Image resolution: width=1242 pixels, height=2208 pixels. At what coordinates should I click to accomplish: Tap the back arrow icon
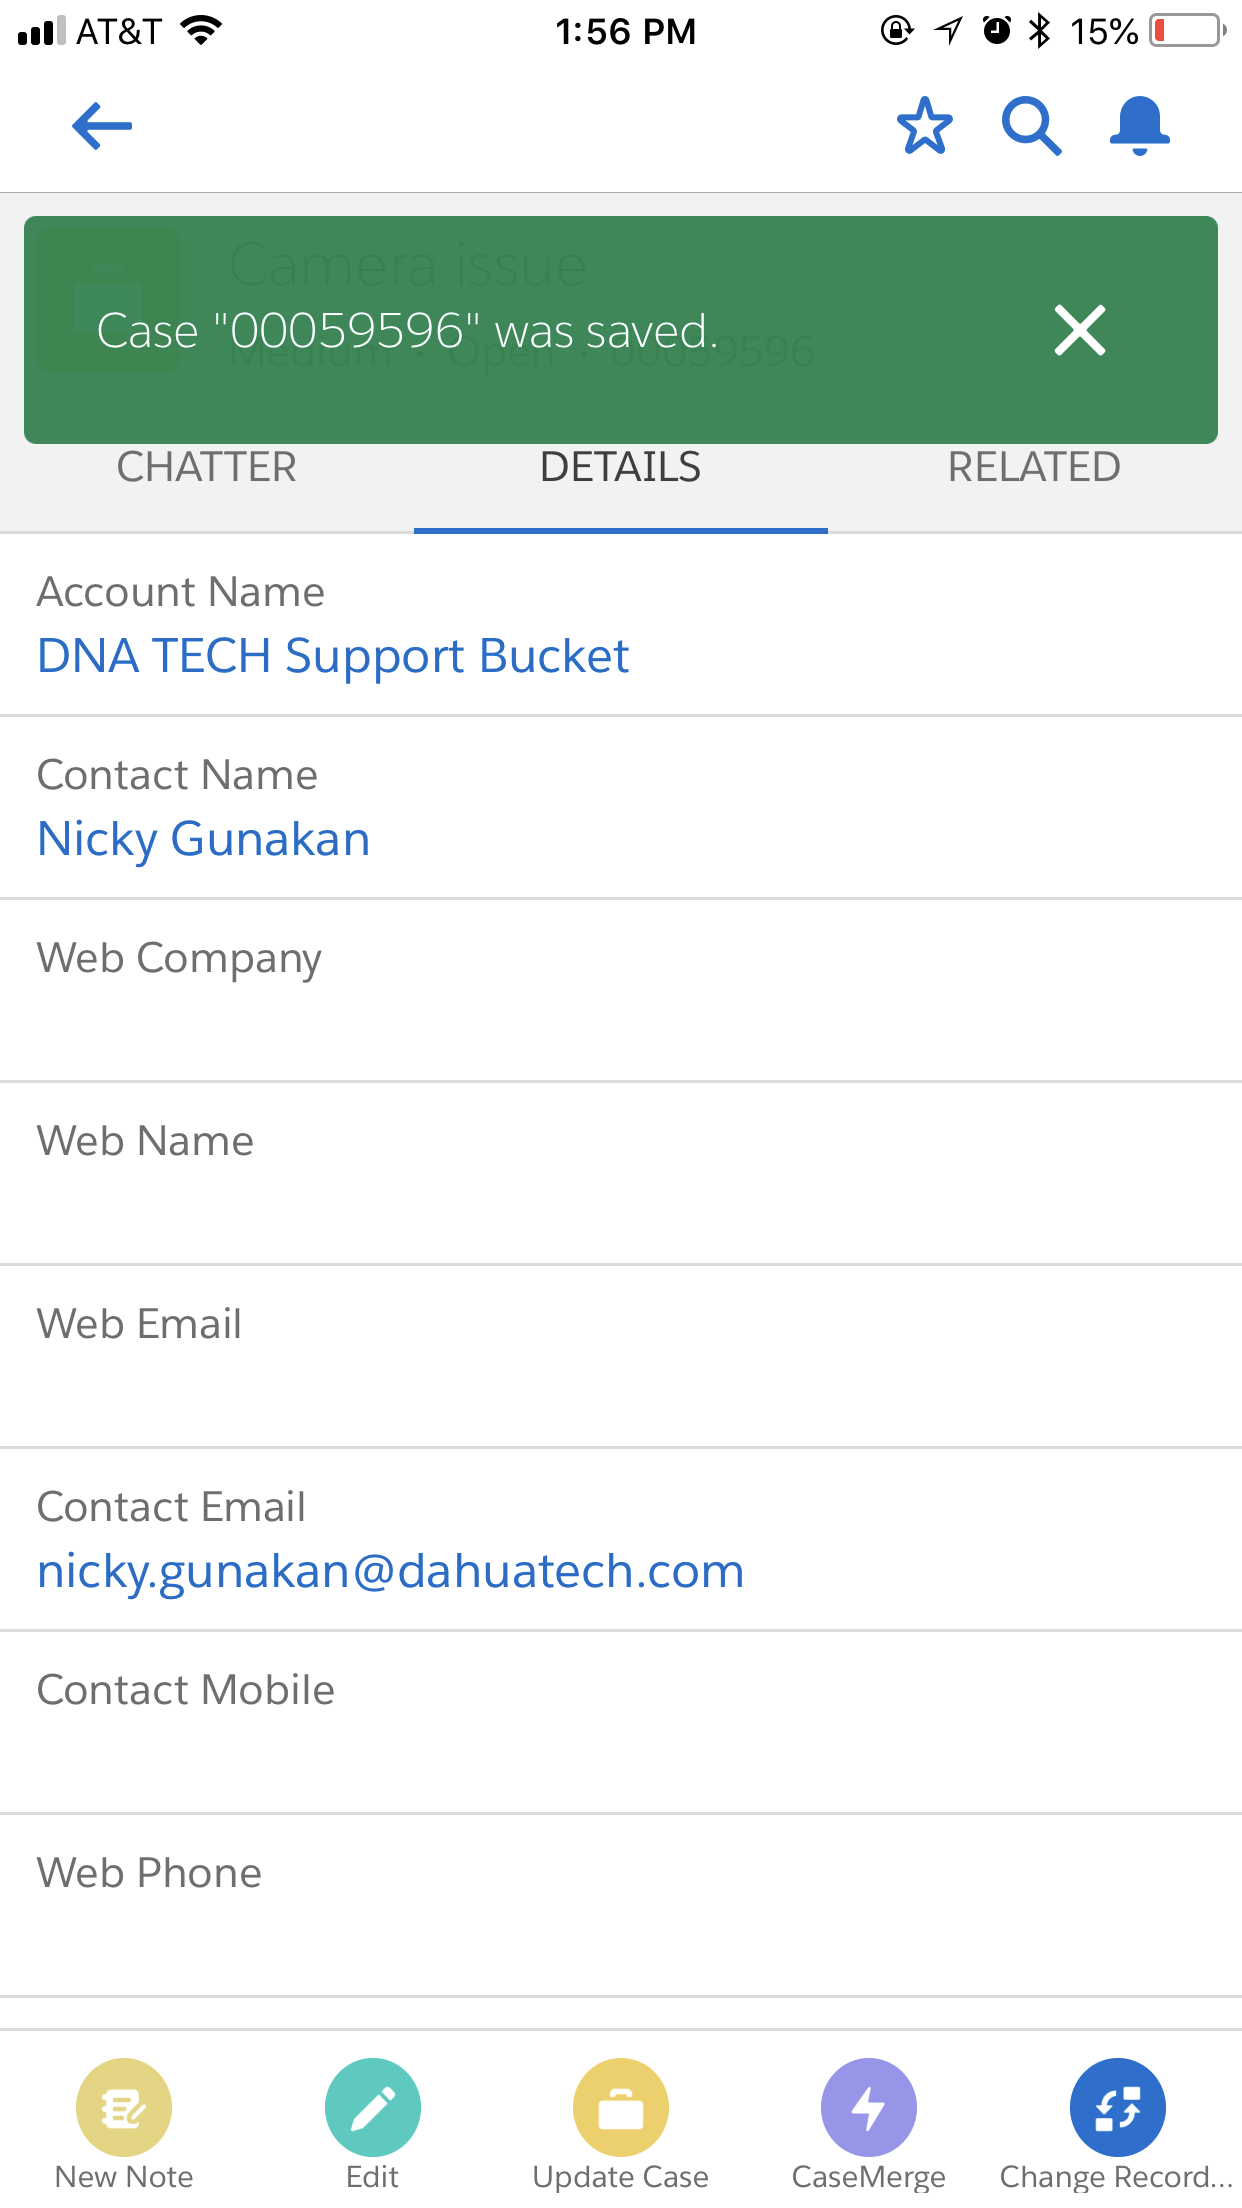pyautogui.click(x=102, y=127)
